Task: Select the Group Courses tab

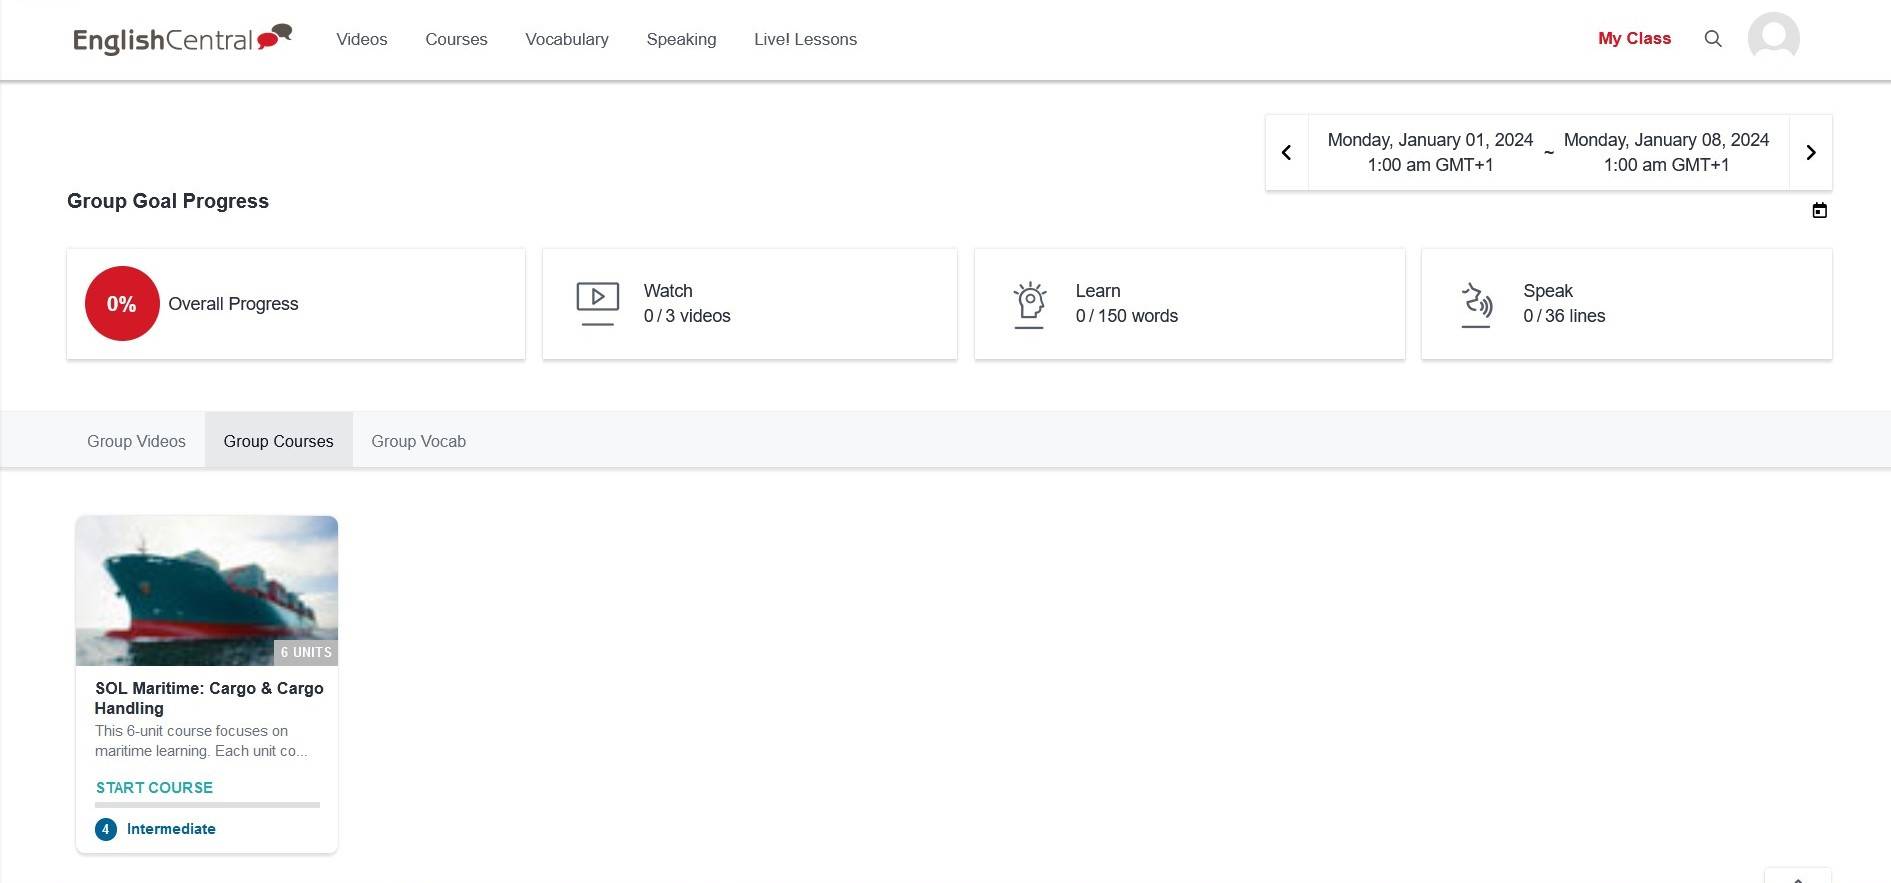Action: coord(278,441)
